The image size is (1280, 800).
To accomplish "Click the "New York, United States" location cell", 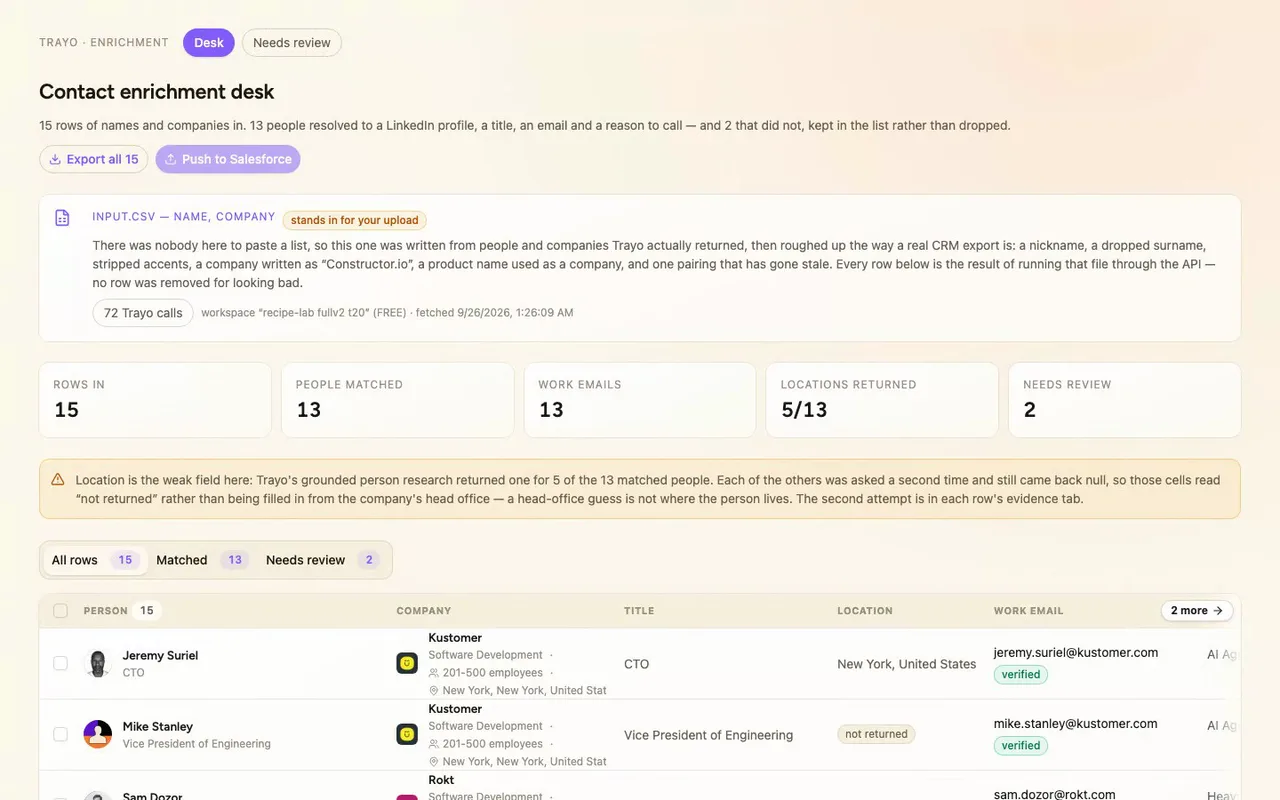I will [x=907, y=664].
